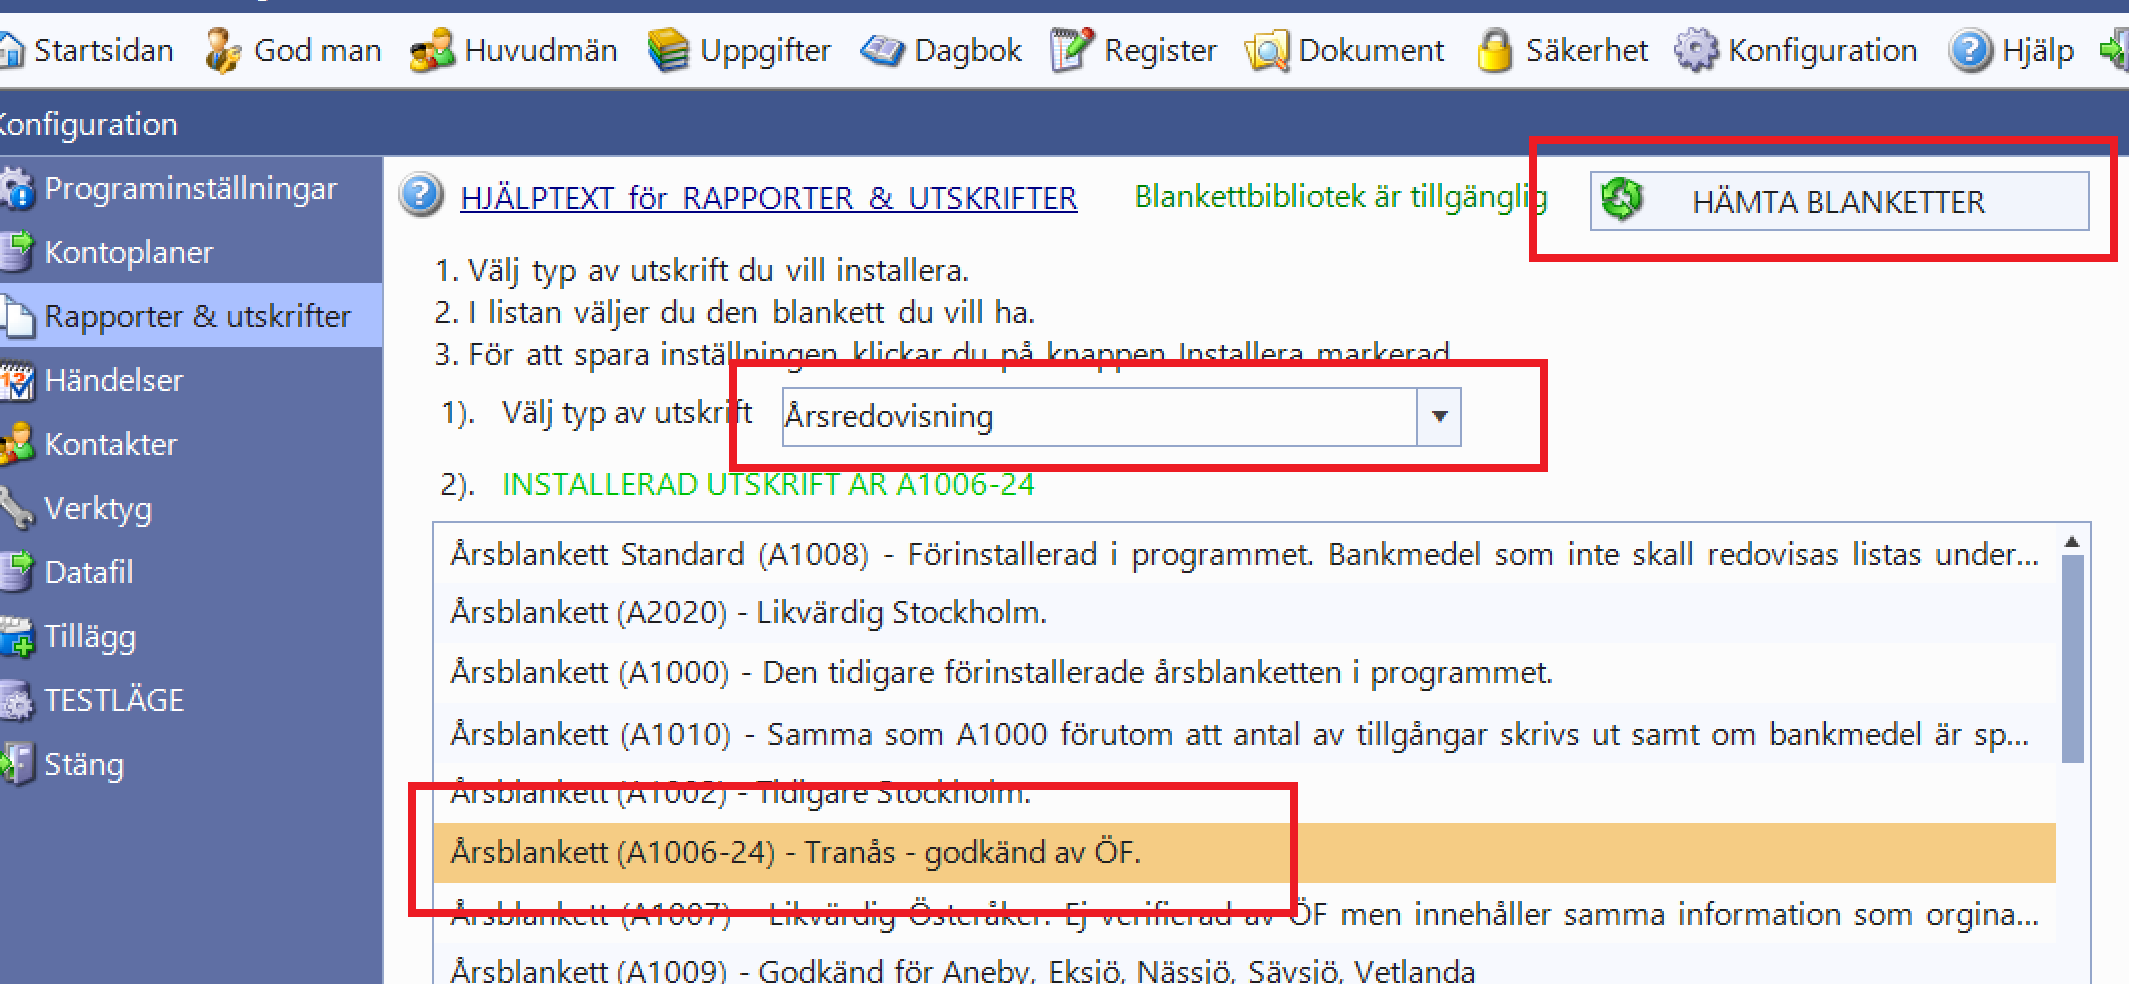Open the Säkerhet menu label
This screenshot has height=984, width=2129.
[1586, 50]
